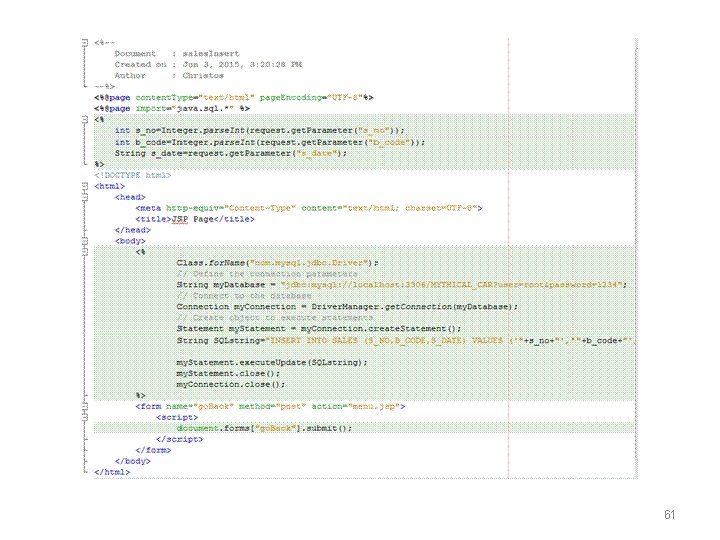Click the closing </html> tag

point(112,472)
